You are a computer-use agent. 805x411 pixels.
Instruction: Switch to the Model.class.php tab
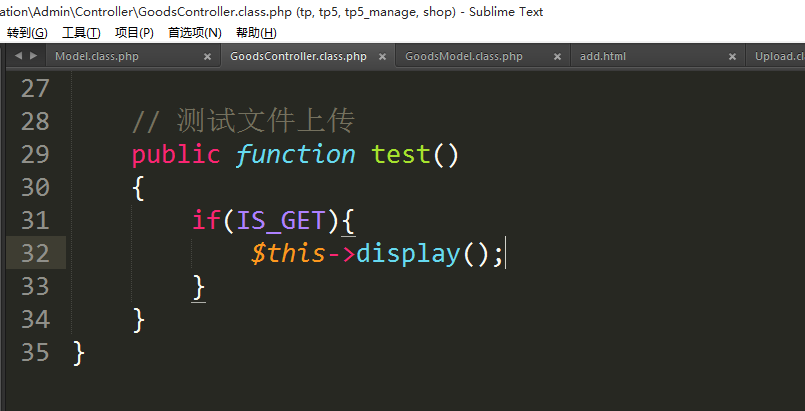pyautogui.click(x=97, y=57)
